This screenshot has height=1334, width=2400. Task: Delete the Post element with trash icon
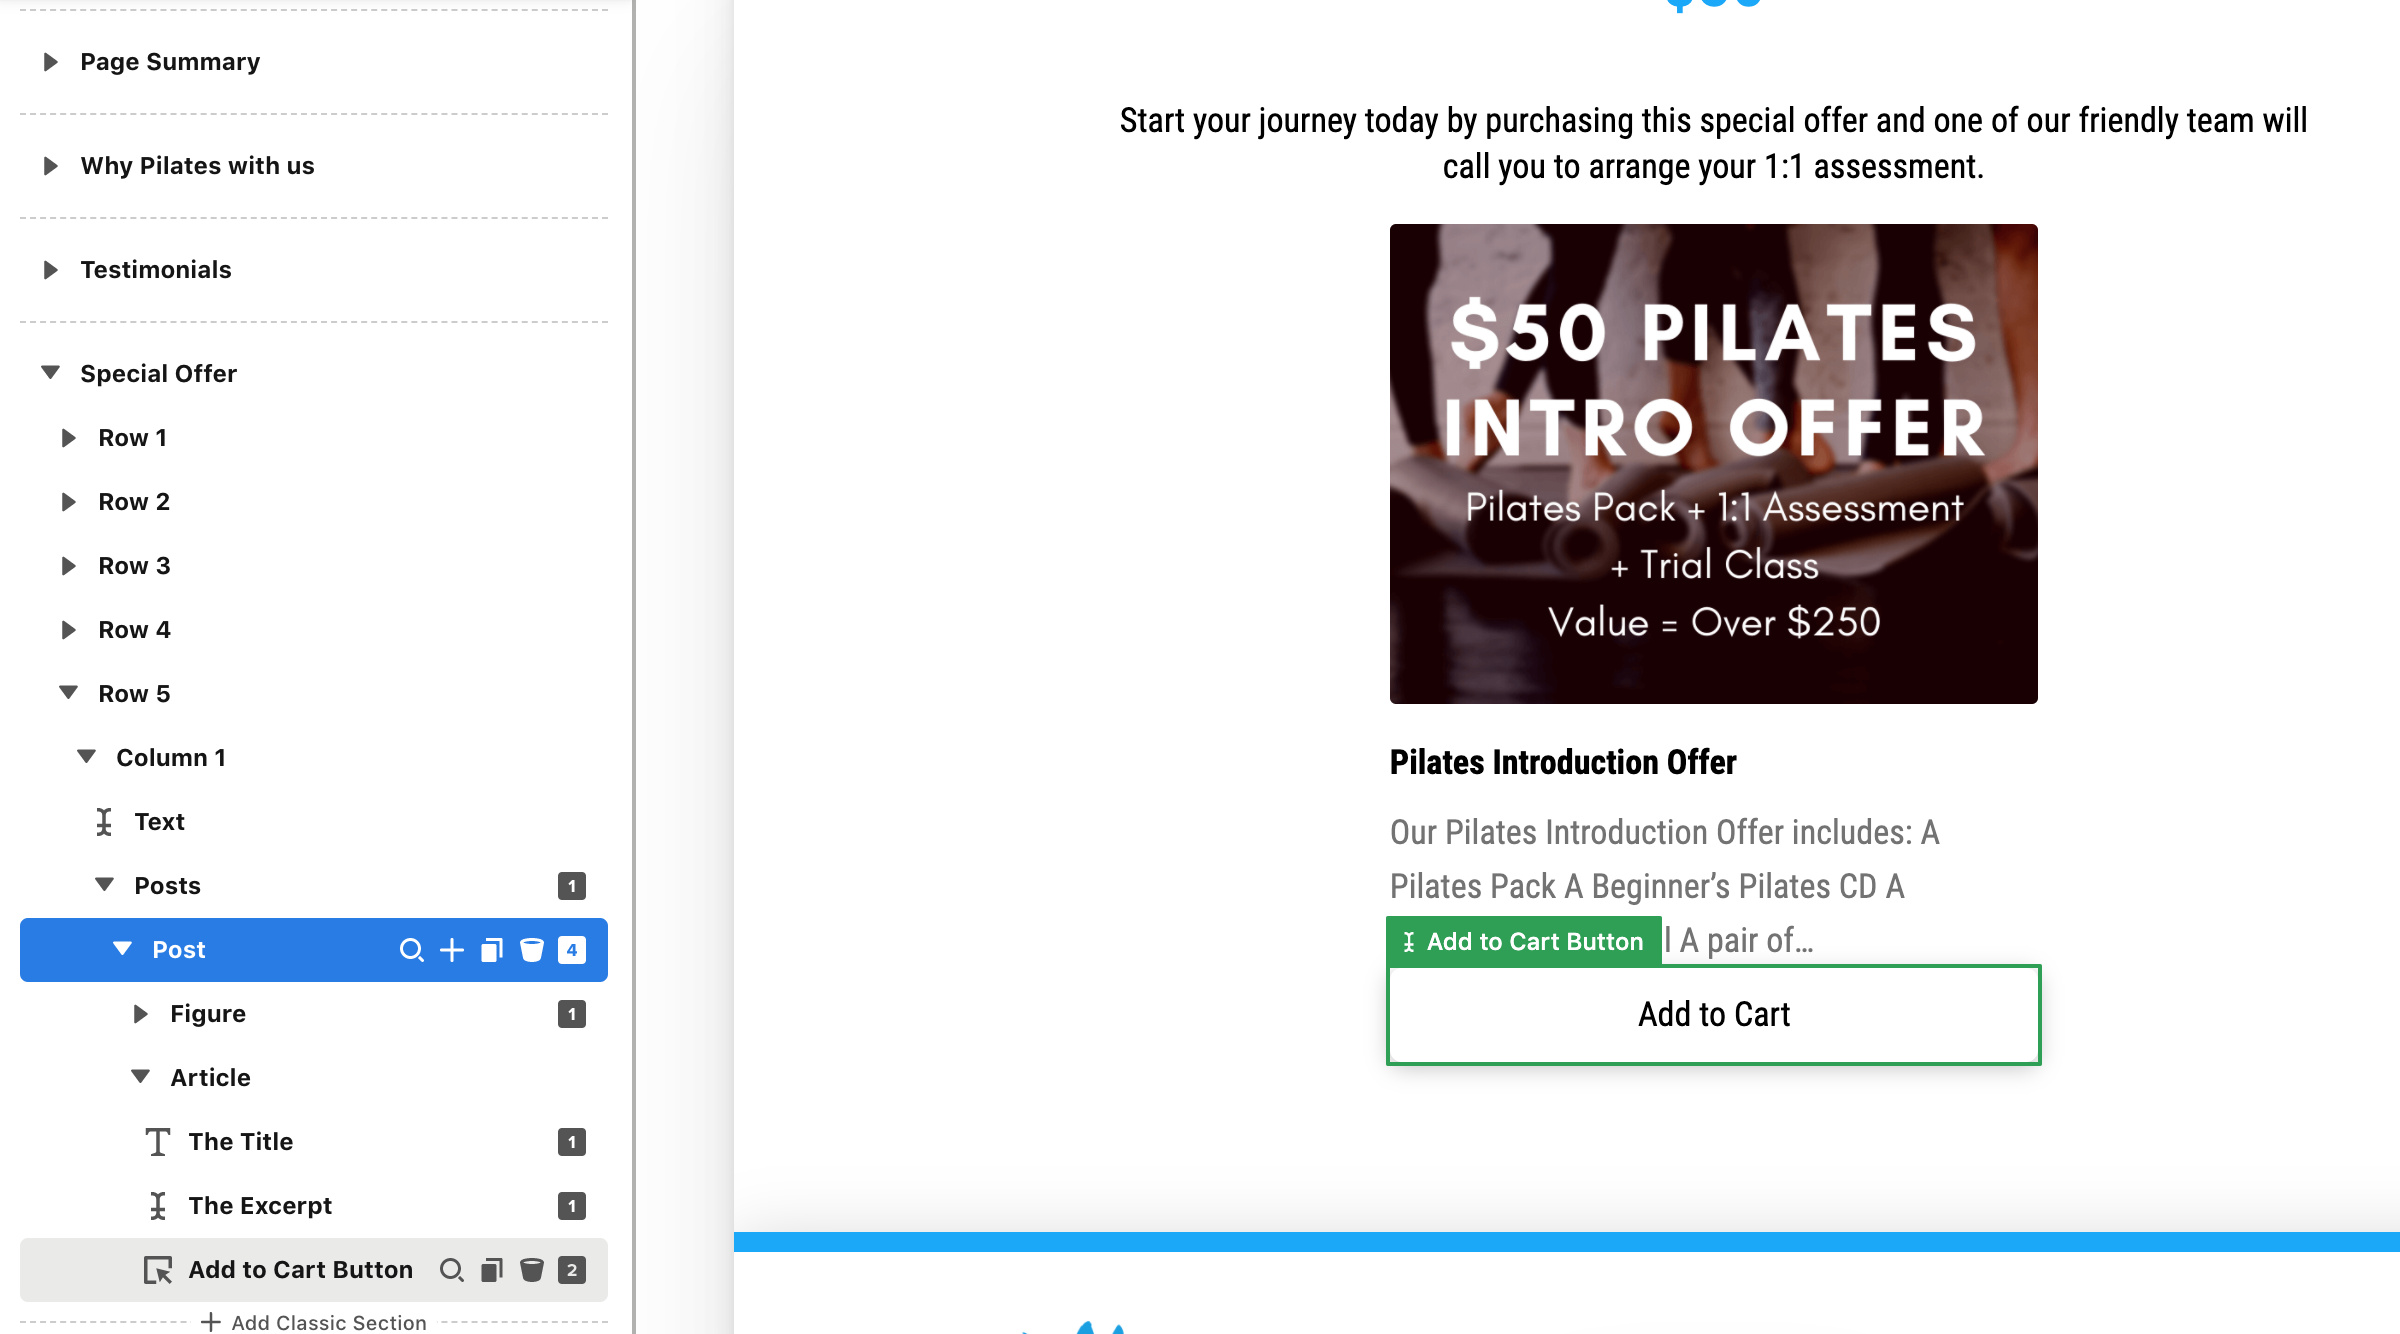pyautogui.click(x=532, y=950)
